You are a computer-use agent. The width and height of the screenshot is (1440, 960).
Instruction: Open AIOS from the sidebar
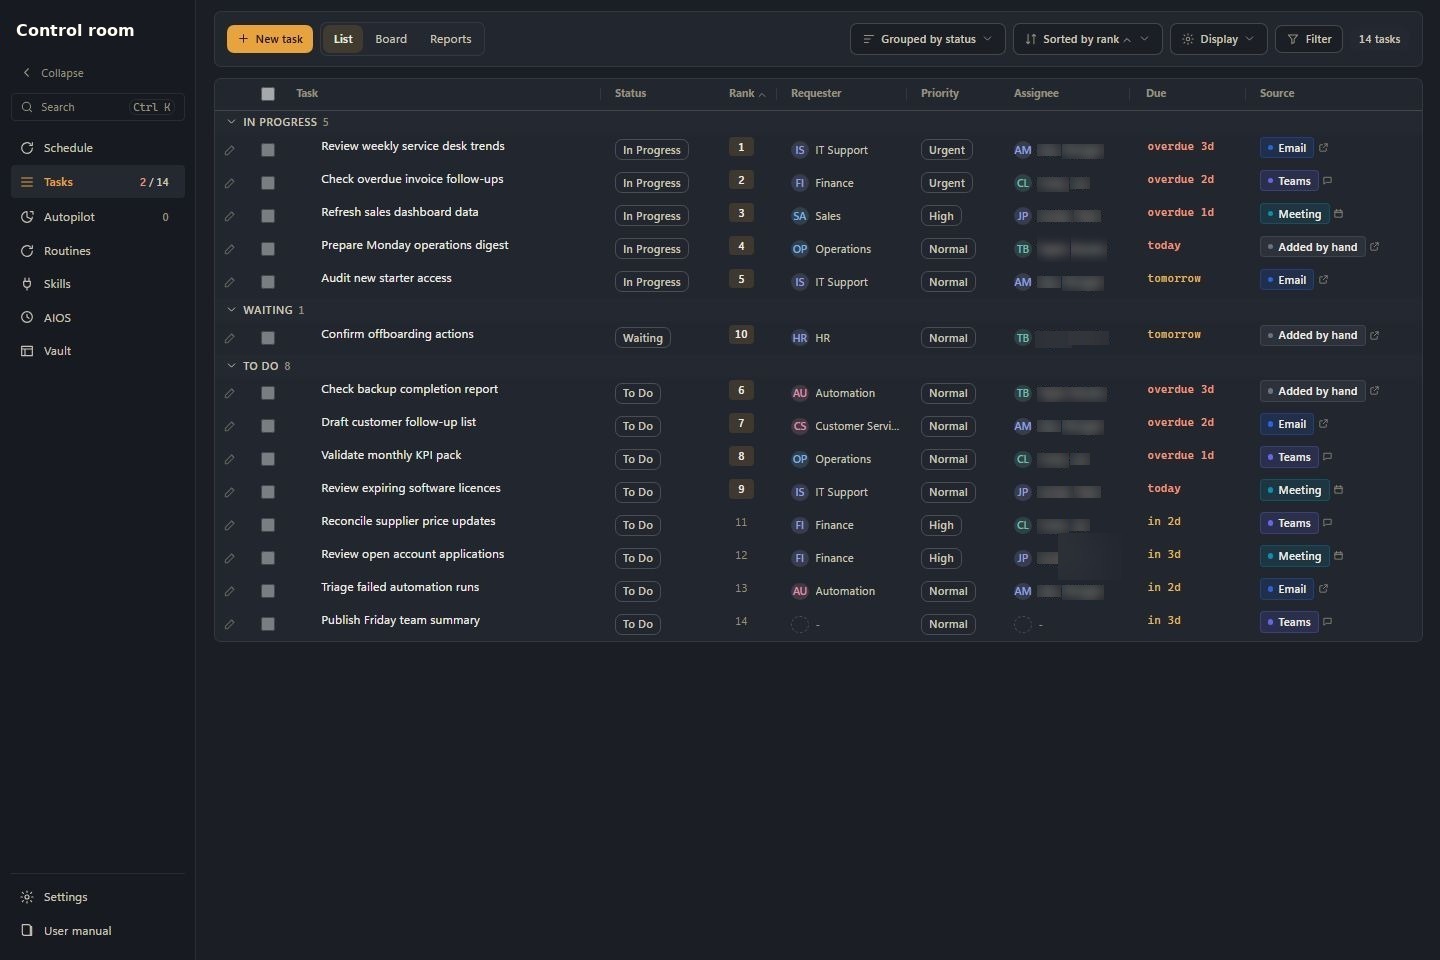(97, 318)
